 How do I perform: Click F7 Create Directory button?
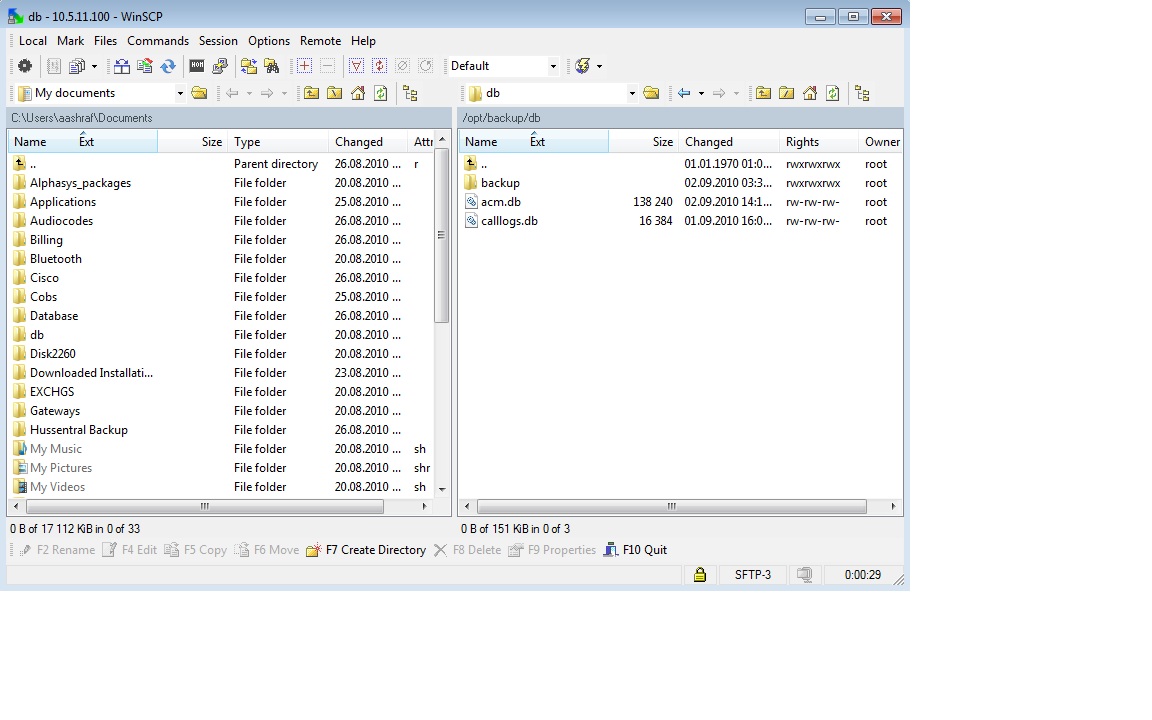coord(366,550)
